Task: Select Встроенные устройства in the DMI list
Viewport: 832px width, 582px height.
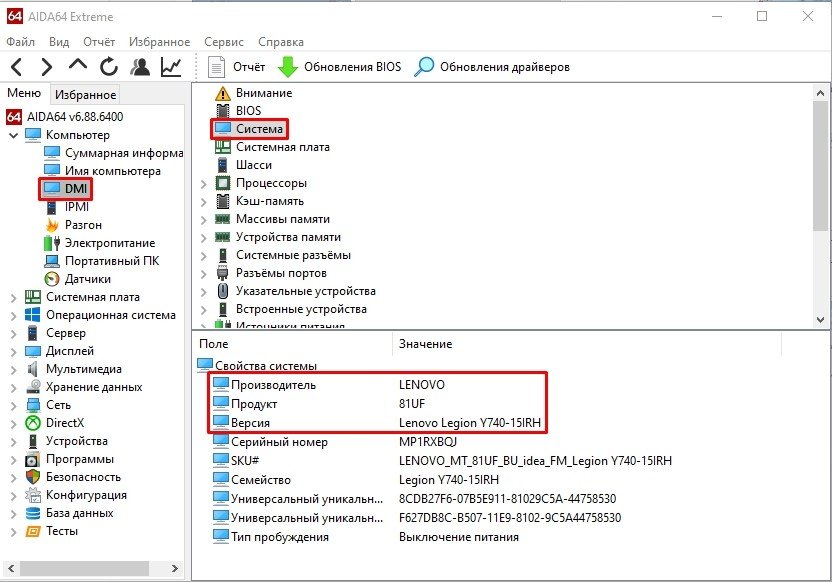Action: 291,309
